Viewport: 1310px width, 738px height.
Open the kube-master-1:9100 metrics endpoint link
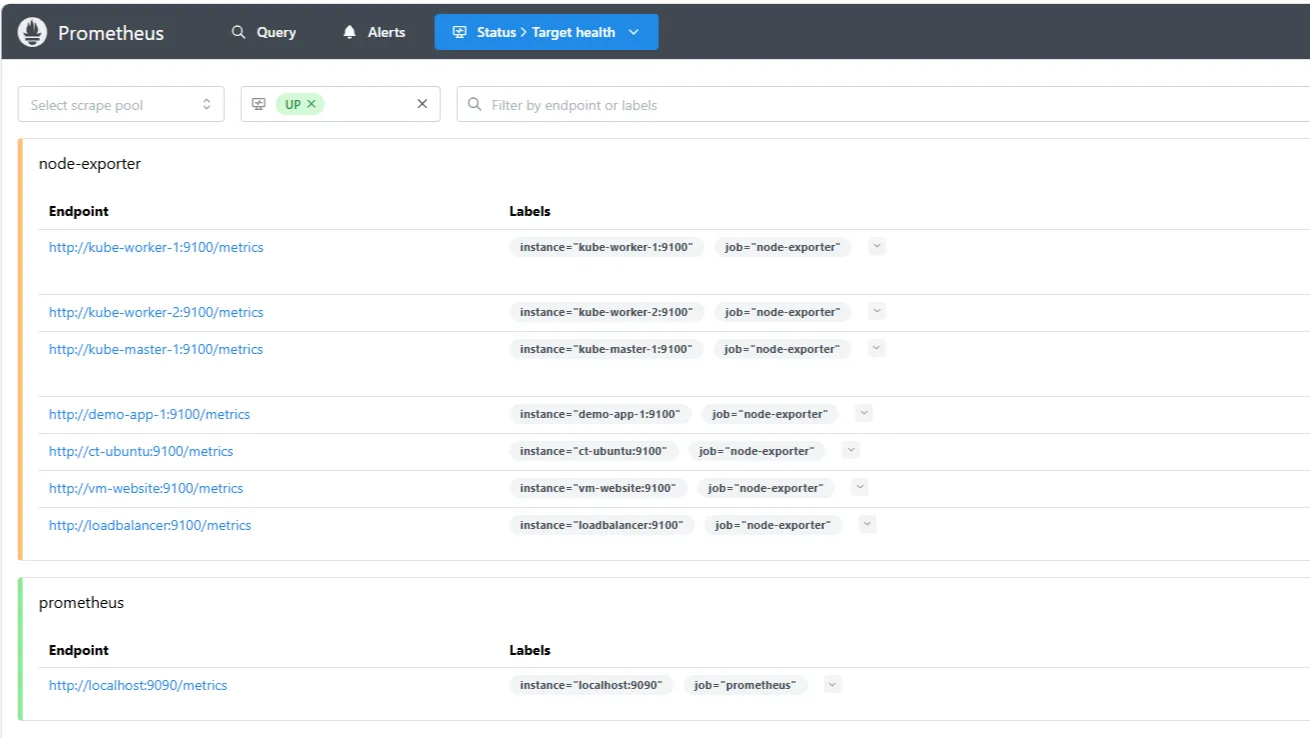pyautogui.click(x=156, y=349)
